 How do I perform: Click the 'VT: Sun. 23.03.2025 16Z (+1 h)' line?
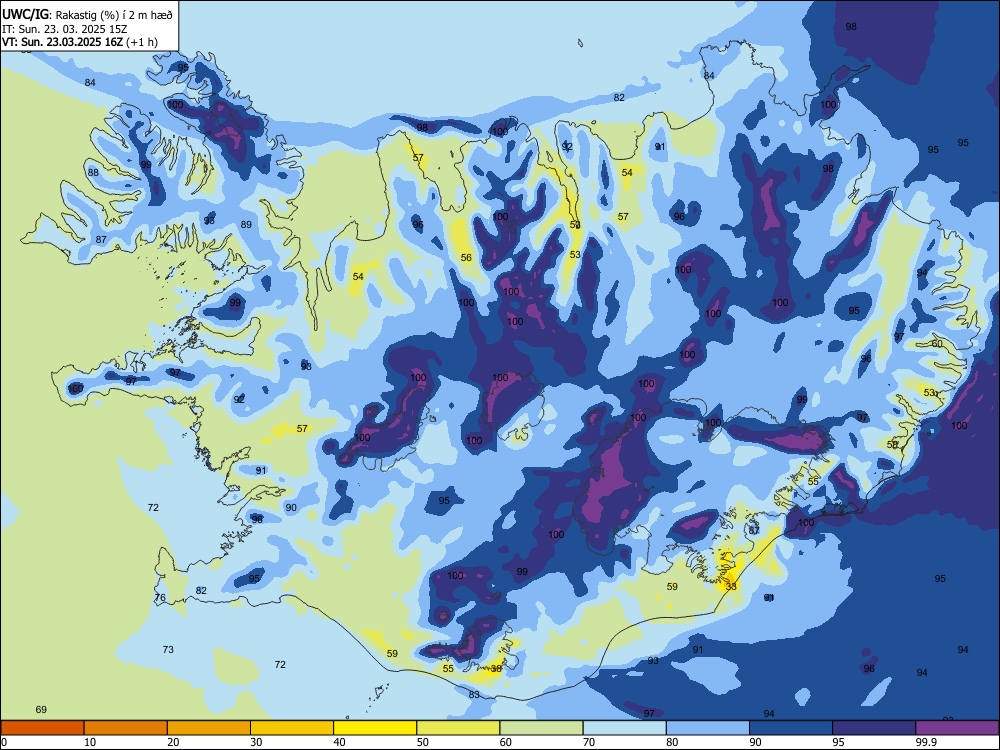(80, 42)
